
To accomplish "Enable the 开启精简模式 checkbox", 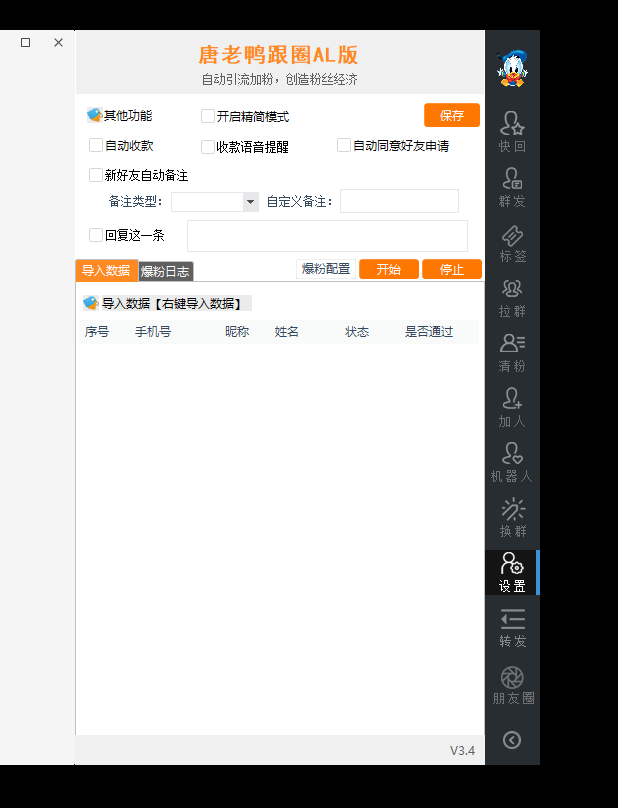I will pyautogui.click(x=208, y=116).
